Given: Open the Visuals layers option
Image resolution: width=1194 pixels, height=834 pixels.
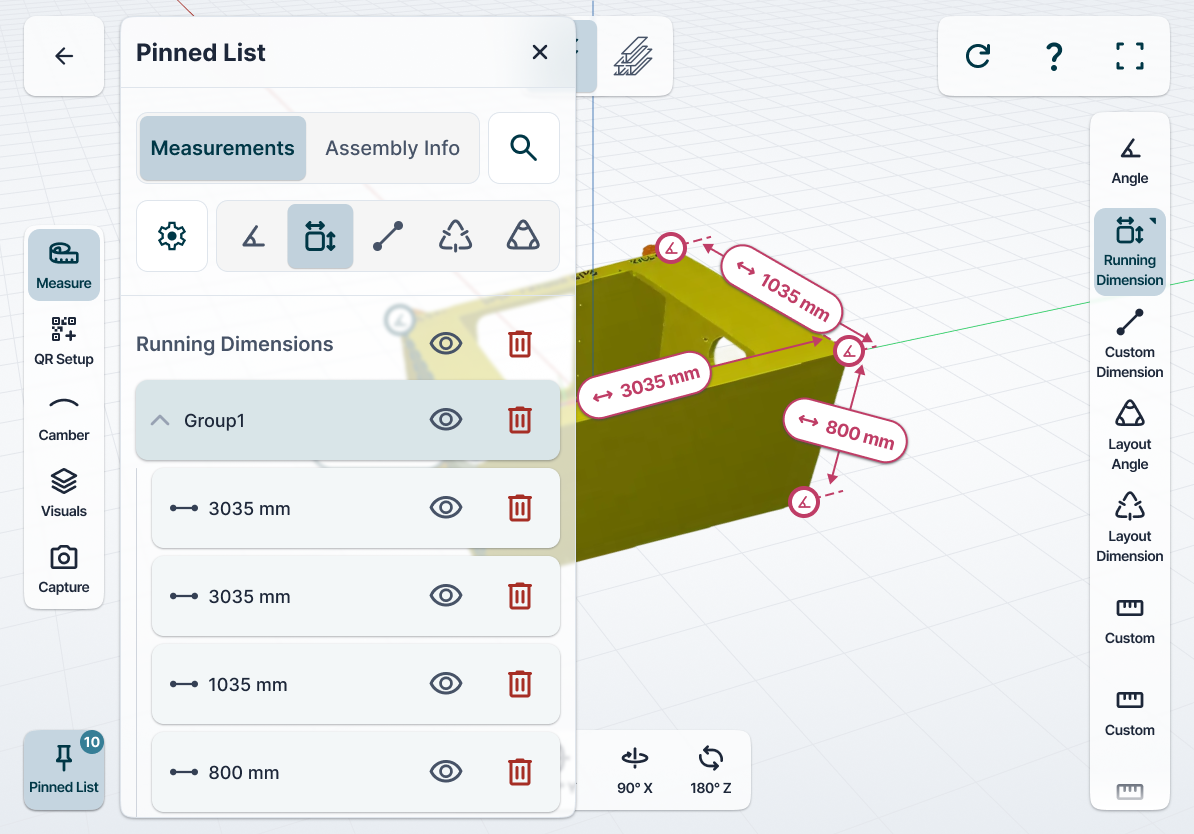Looking at the screenshot, I should click(x=64, y=494).
